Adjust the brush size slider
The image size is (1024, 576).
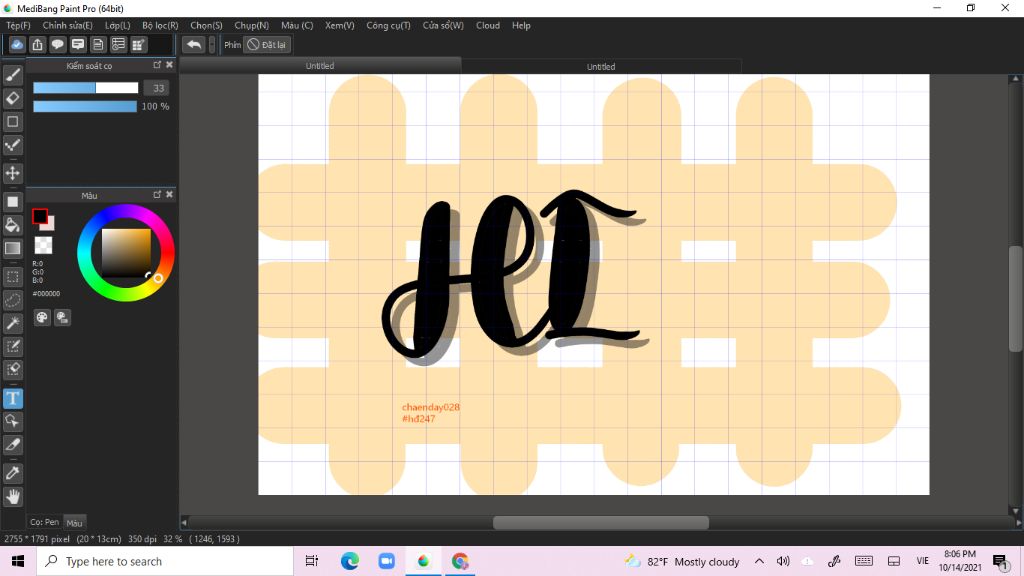pyautogui.click(x=86, y=88)
